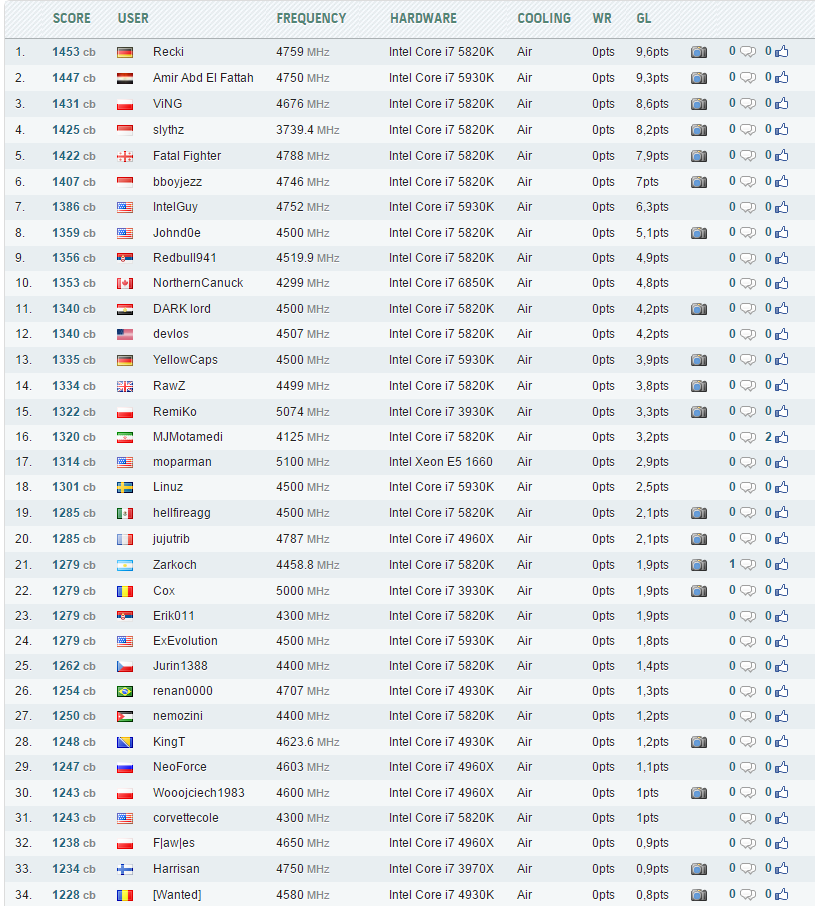Open camera icon in bboyjezz's row
The width and height of the screenshot is (815, 906).
[699, 182]
